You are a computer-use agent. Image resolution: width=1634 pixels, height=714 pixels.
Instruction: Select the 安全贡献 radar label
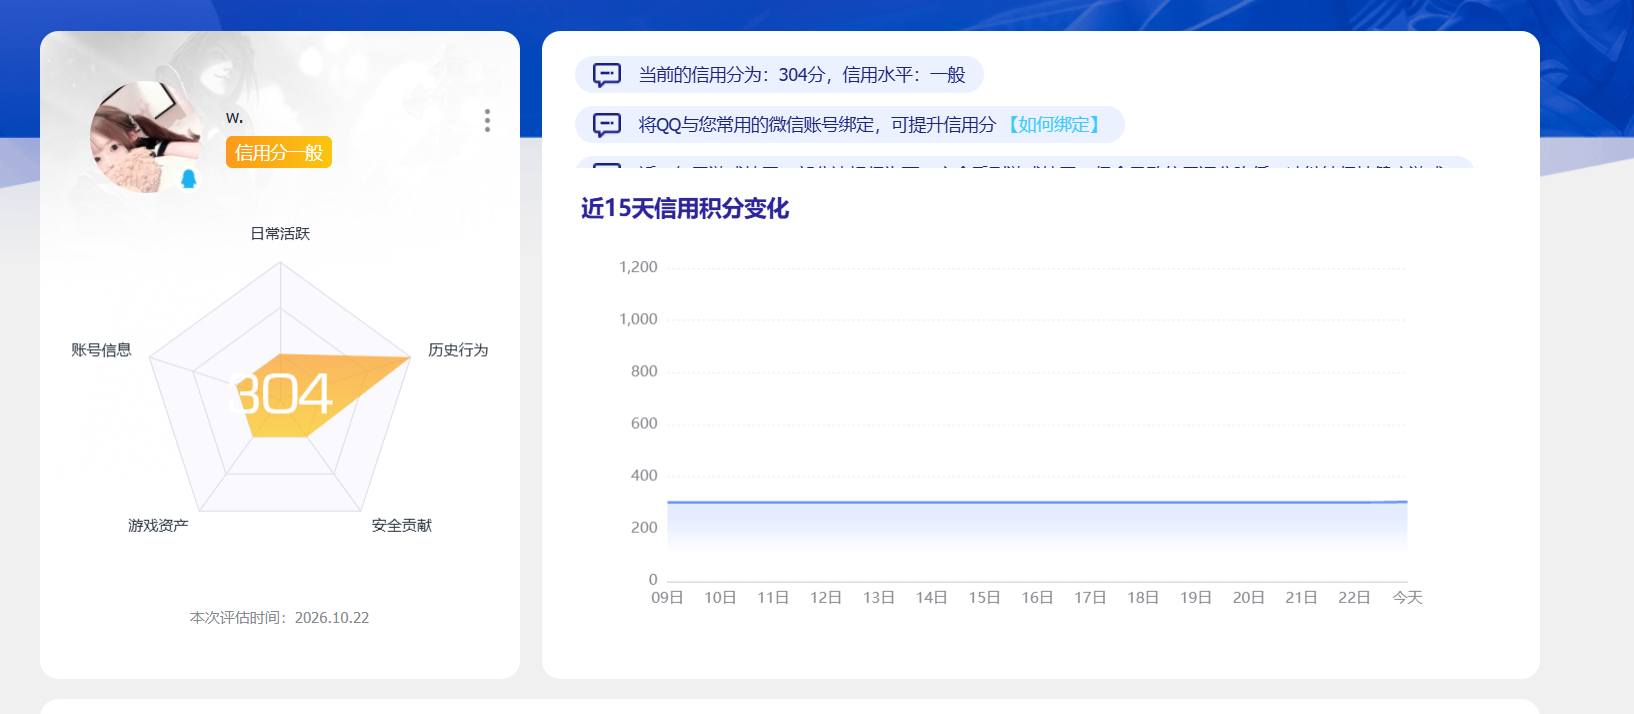point(402,525)
